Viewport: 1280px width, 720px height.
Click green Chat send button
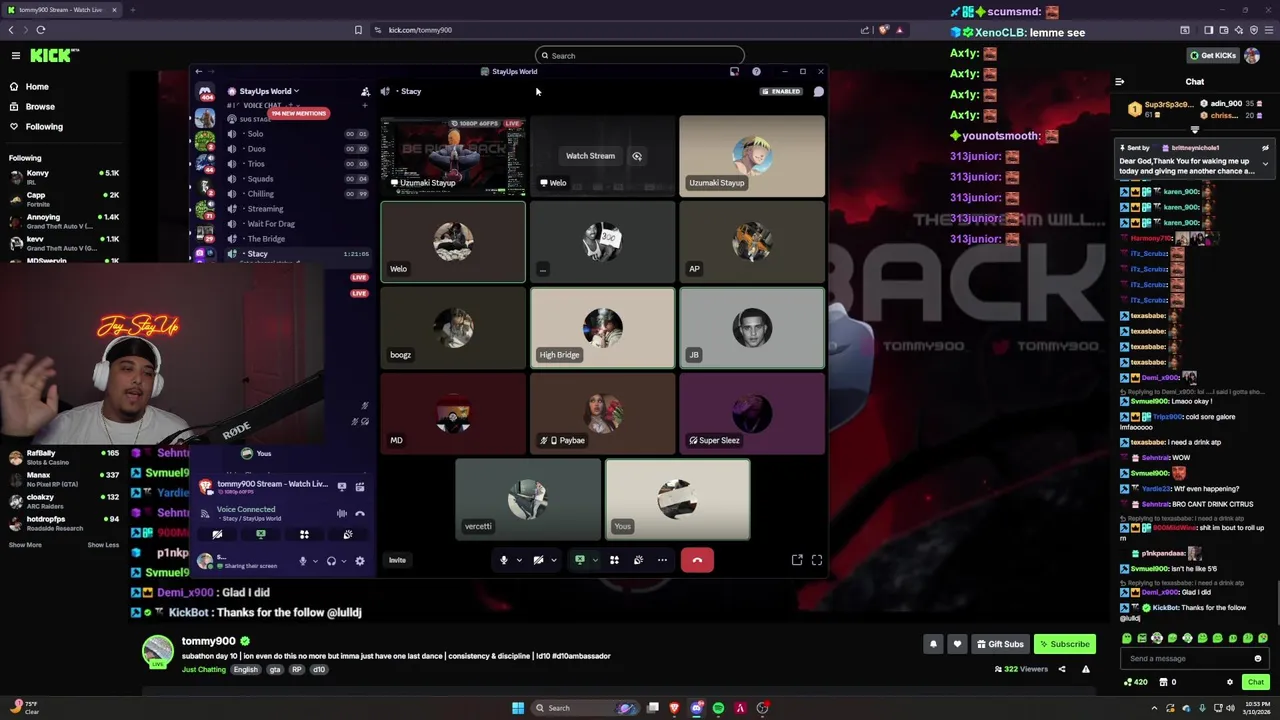pos(1256,682)
